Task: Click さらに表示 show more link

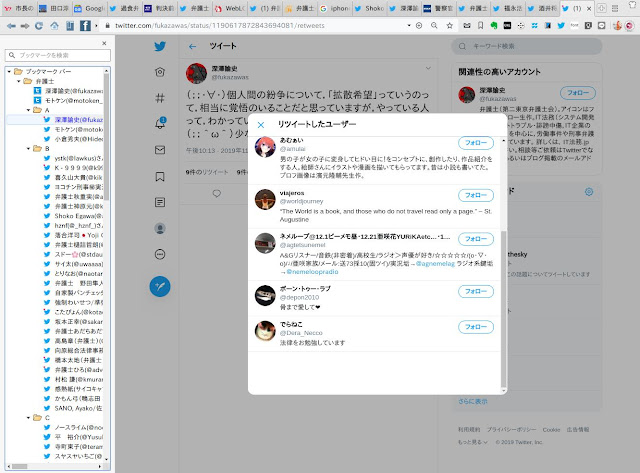Action: point(473,401)
